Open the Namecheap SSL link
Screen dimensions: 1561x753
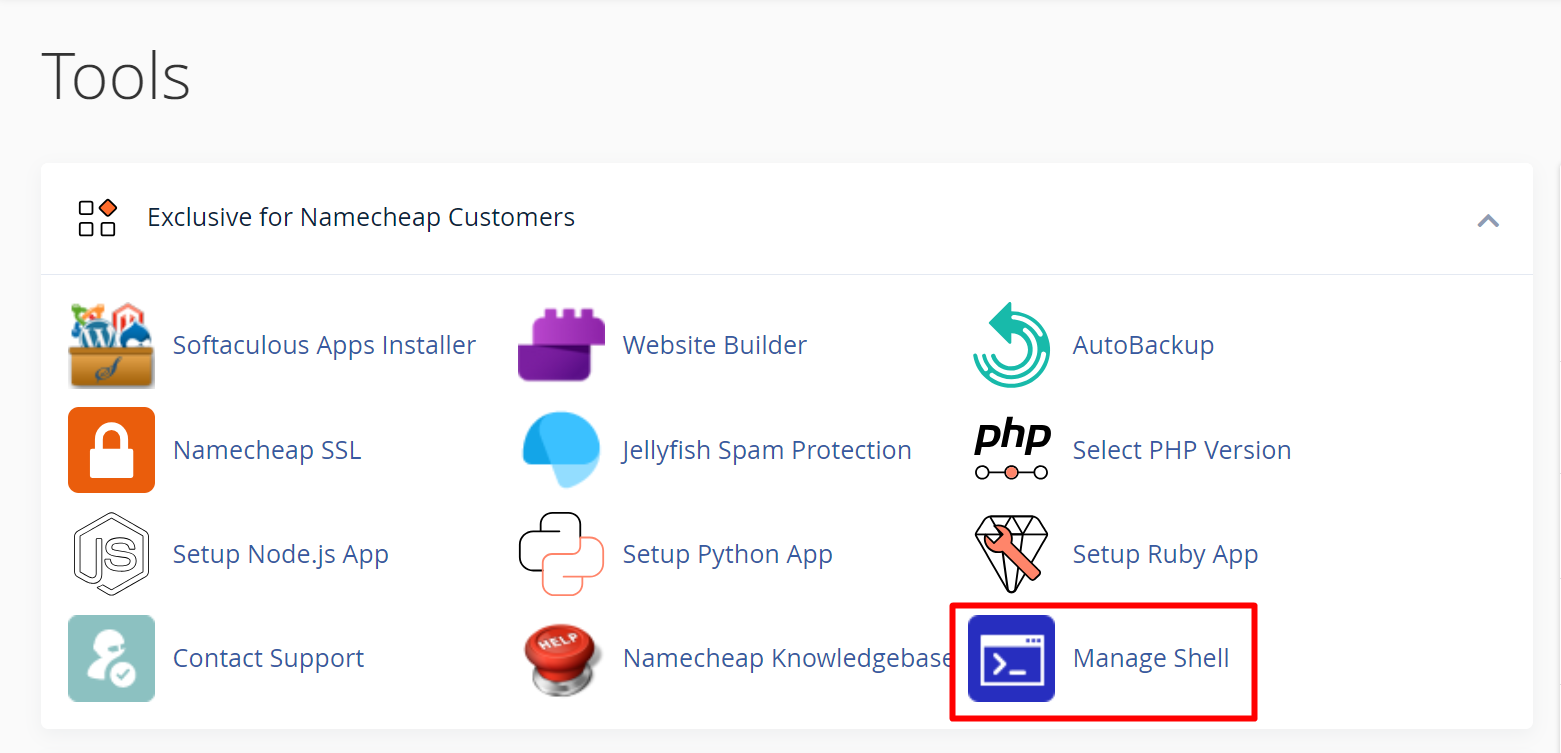pos(267,450)
